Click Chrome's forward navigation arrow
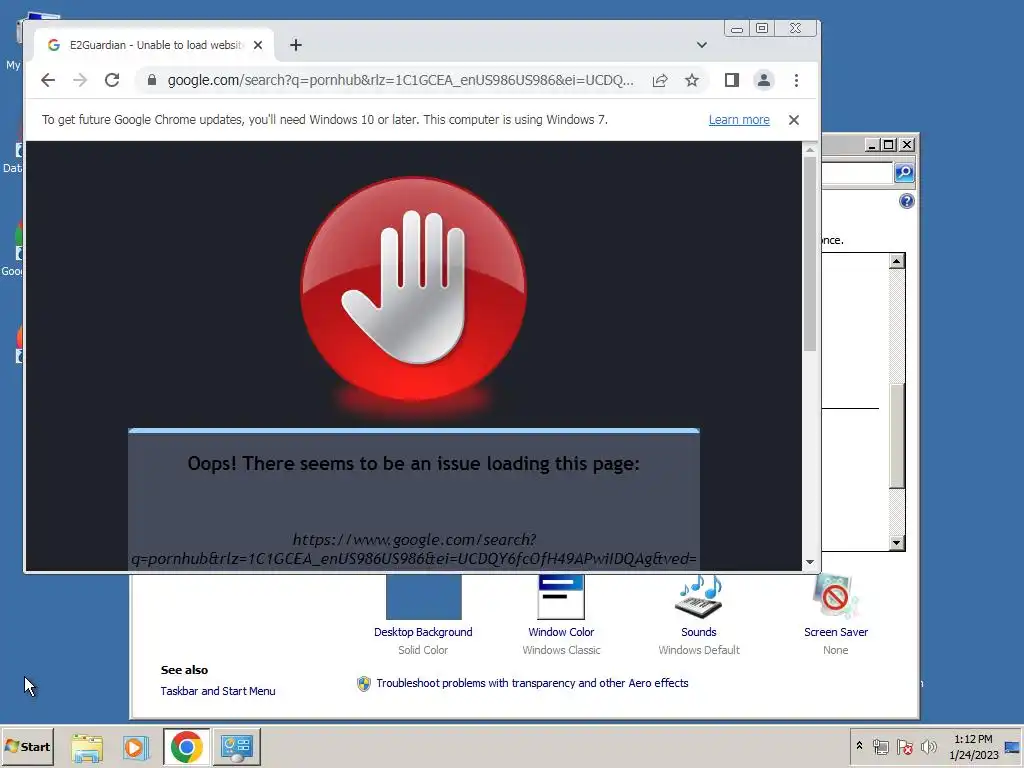 coord(80,80)
